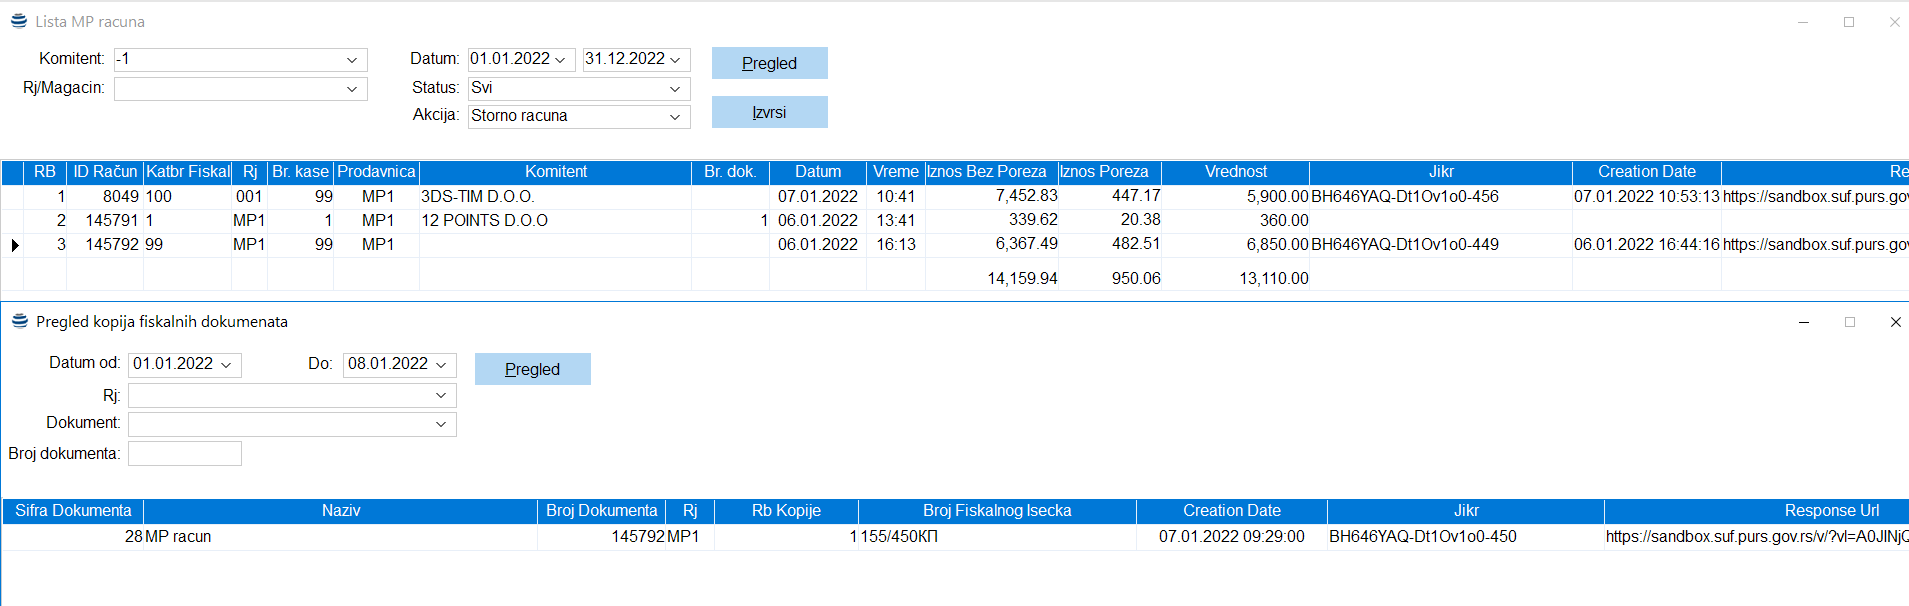Open the Dokument dropdown in the lower window
Screen dimensions: 1909x606
point(440,424)
